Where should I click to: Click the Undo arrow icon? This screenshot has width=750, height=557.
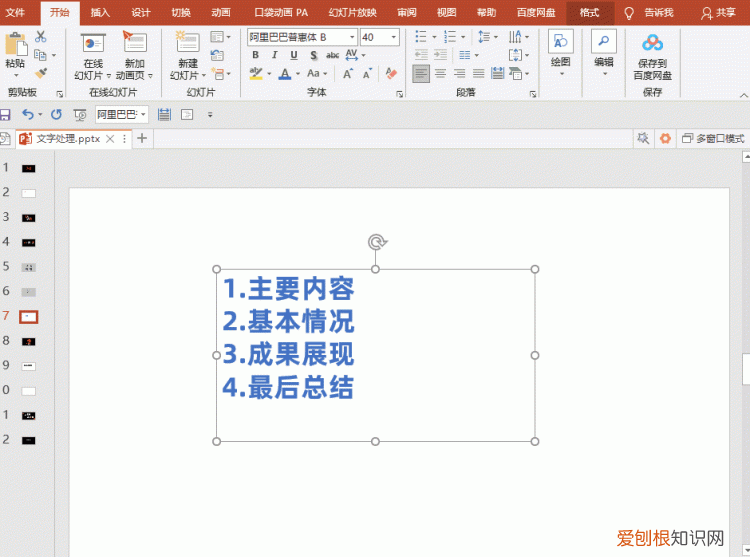point(28,114)
